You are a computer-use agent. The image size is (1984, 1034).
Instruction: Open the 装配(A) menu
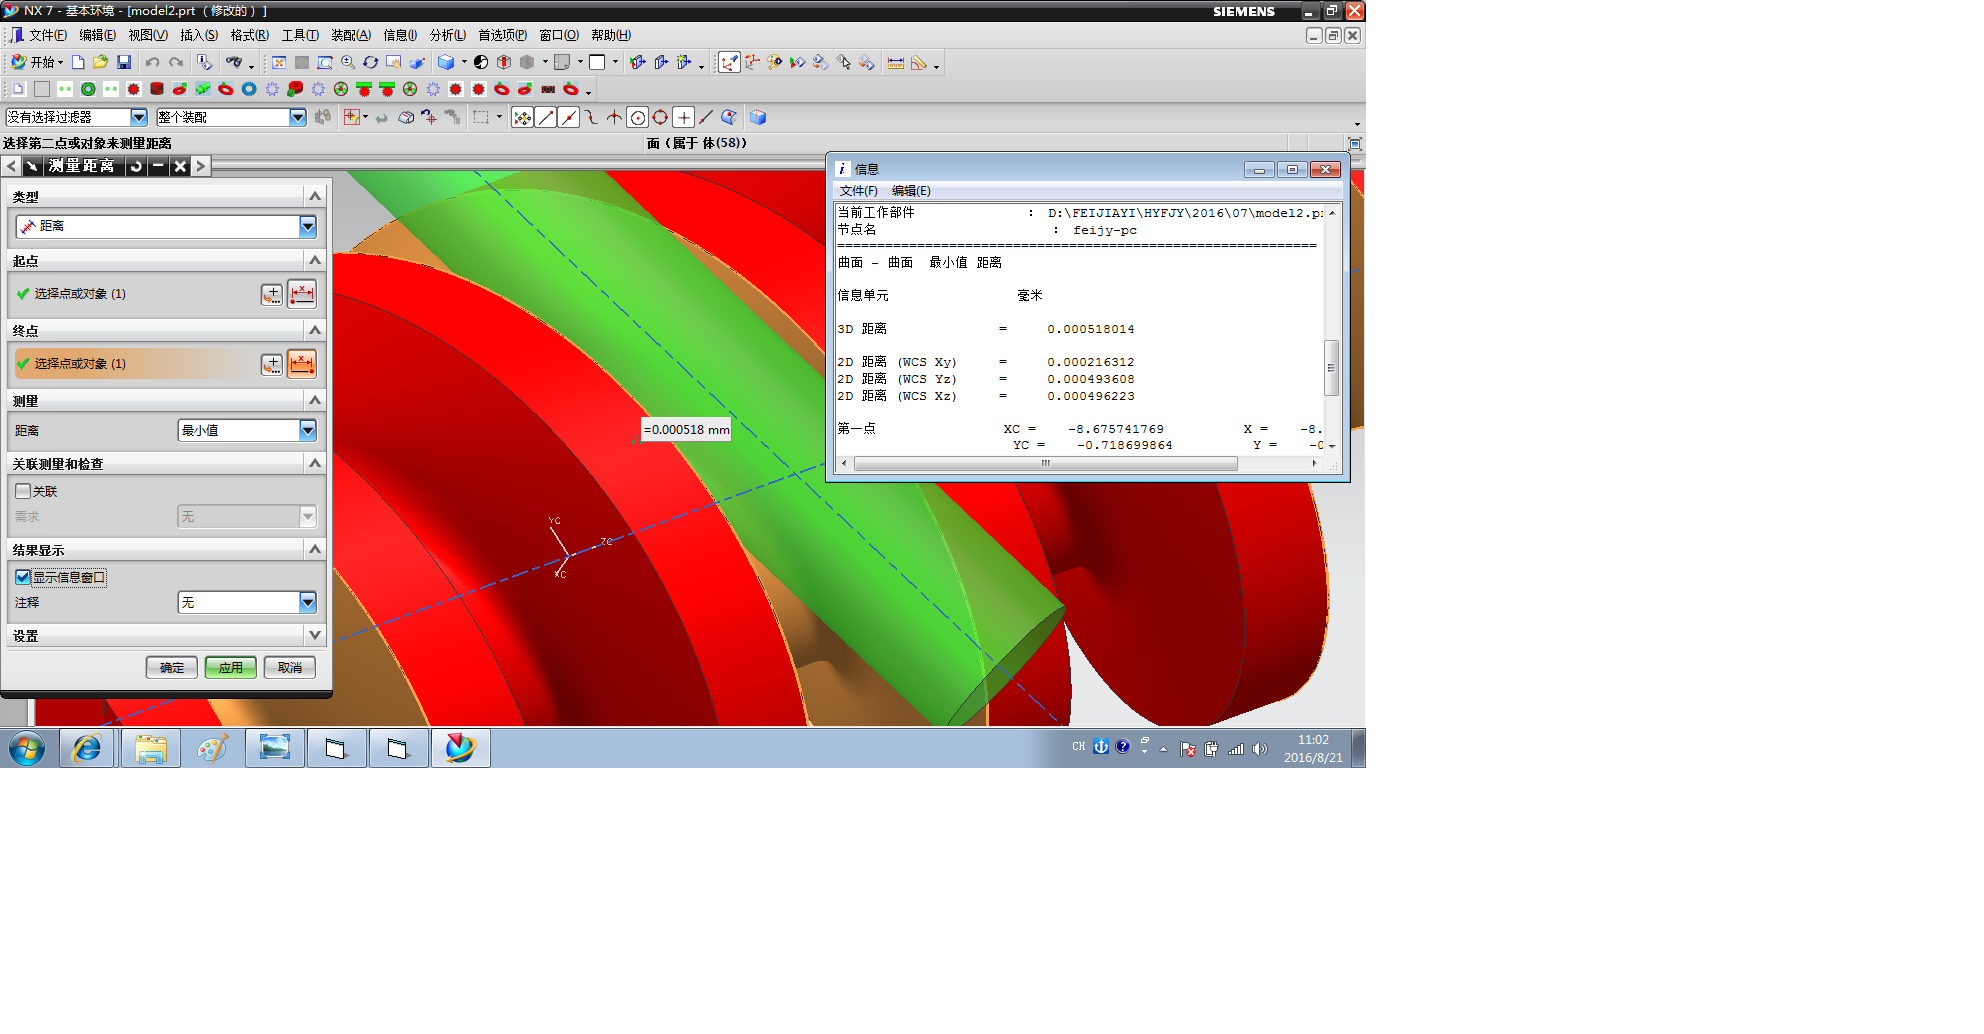(351, 35)
